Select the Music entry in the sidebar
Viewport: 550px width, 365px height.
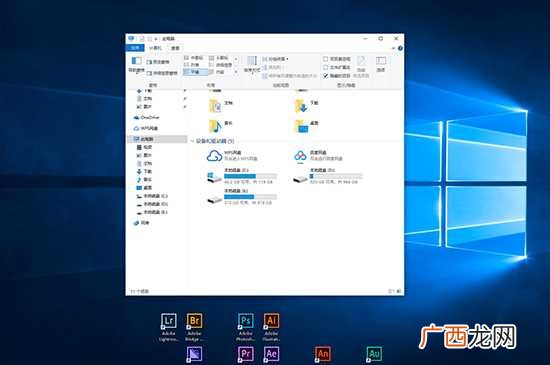click(x=144, y=180)
